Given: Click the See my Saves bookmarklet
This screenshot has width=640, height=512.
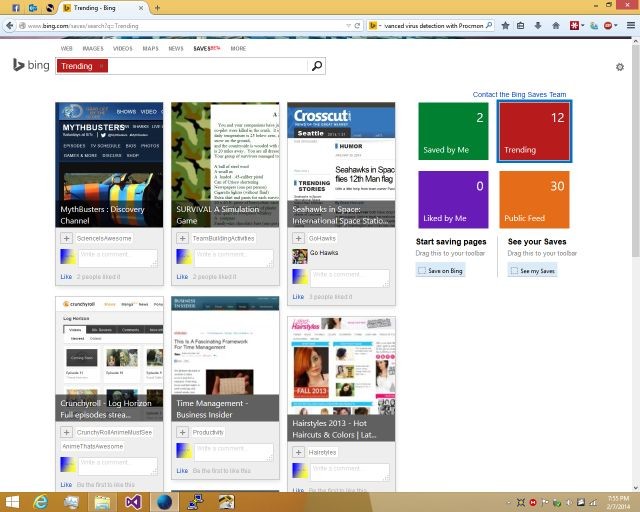Looking at the screenshot, I should (532, 270).
